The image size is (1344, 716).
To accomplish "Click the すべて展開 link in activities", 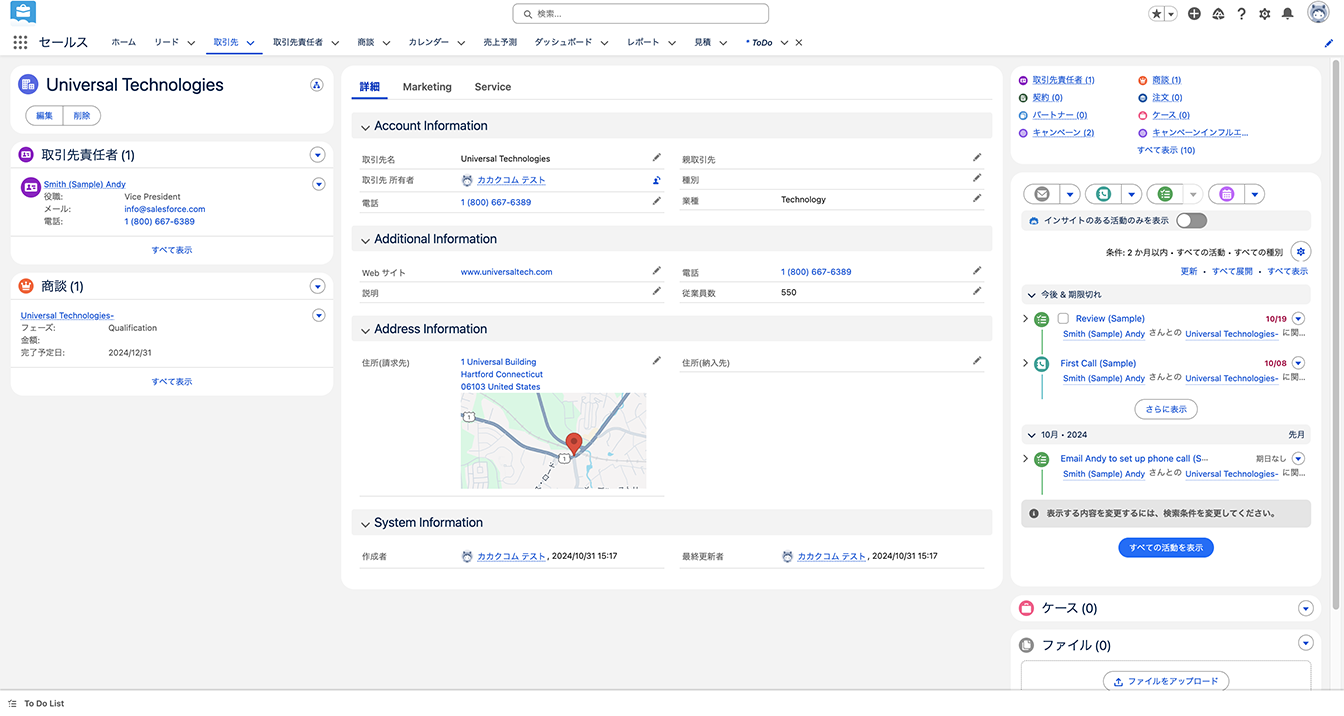I will click(x=1233, y=271).
